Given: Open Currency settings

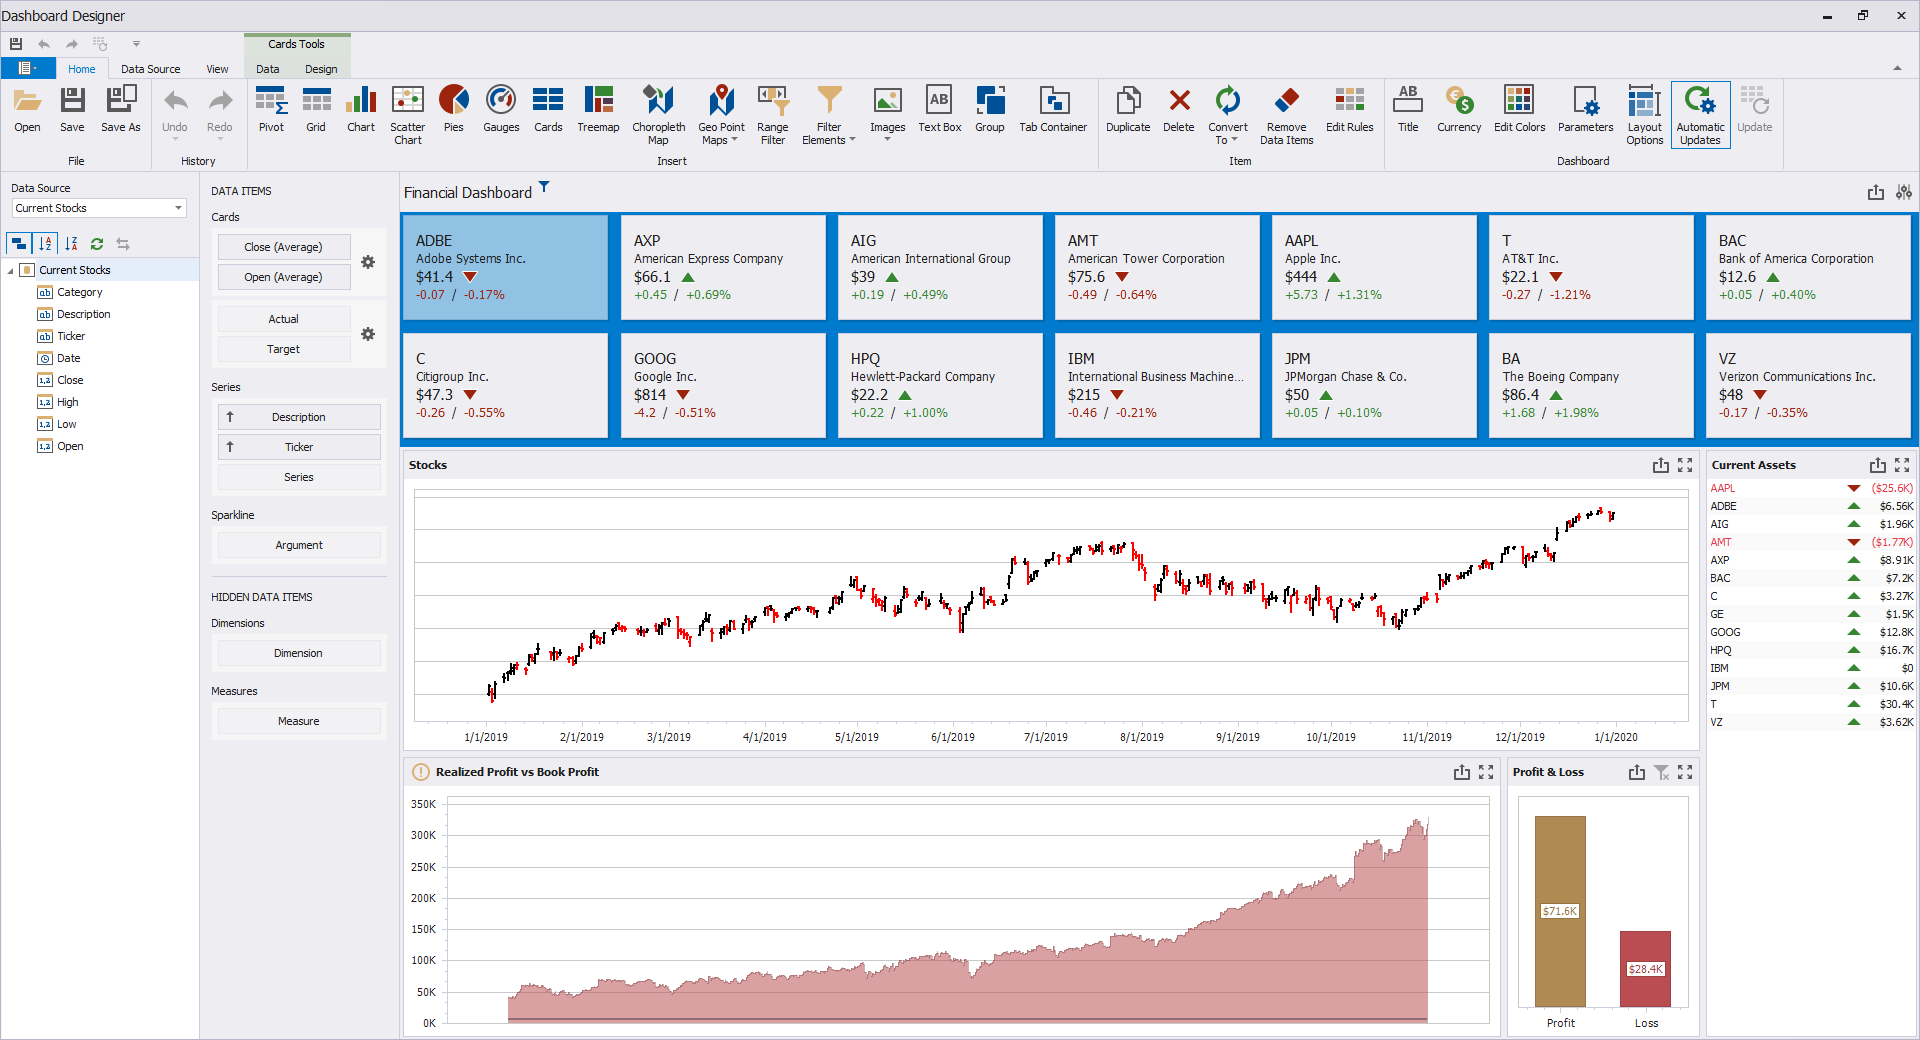Looking at the screenshot, I should point(1459,110).
